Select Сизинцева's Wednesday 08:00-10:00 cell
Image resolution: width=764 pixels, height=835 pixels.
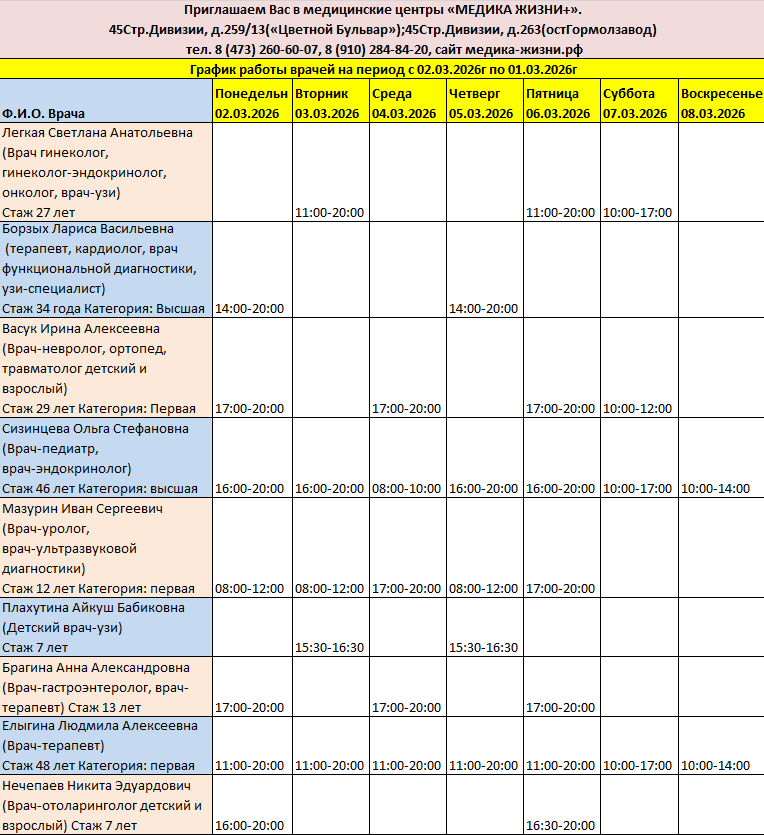pos(407,489)
